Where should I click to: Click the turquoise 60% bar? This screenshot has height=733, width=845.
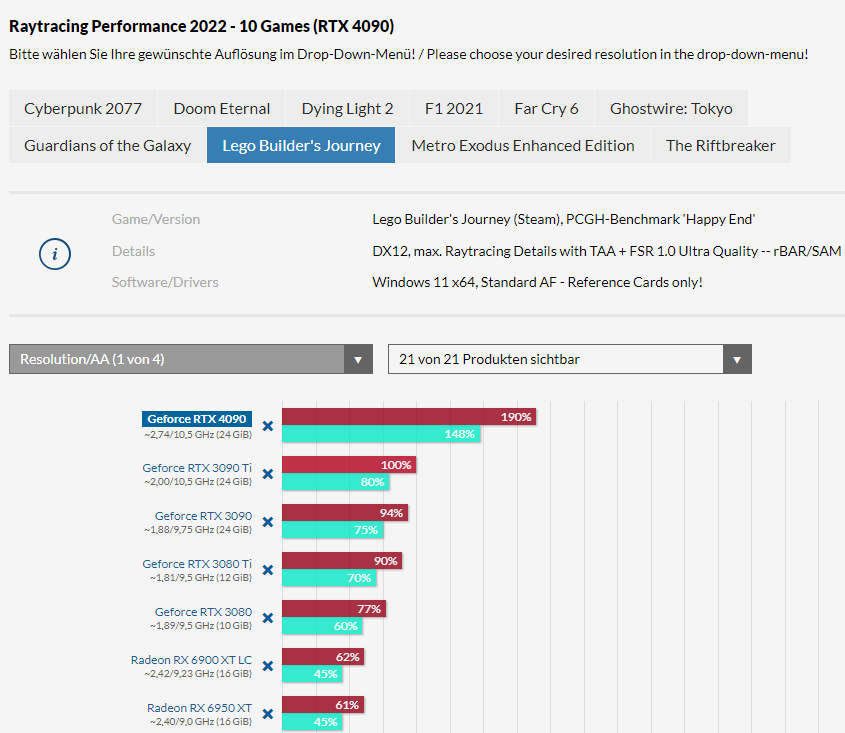(322, 626)
